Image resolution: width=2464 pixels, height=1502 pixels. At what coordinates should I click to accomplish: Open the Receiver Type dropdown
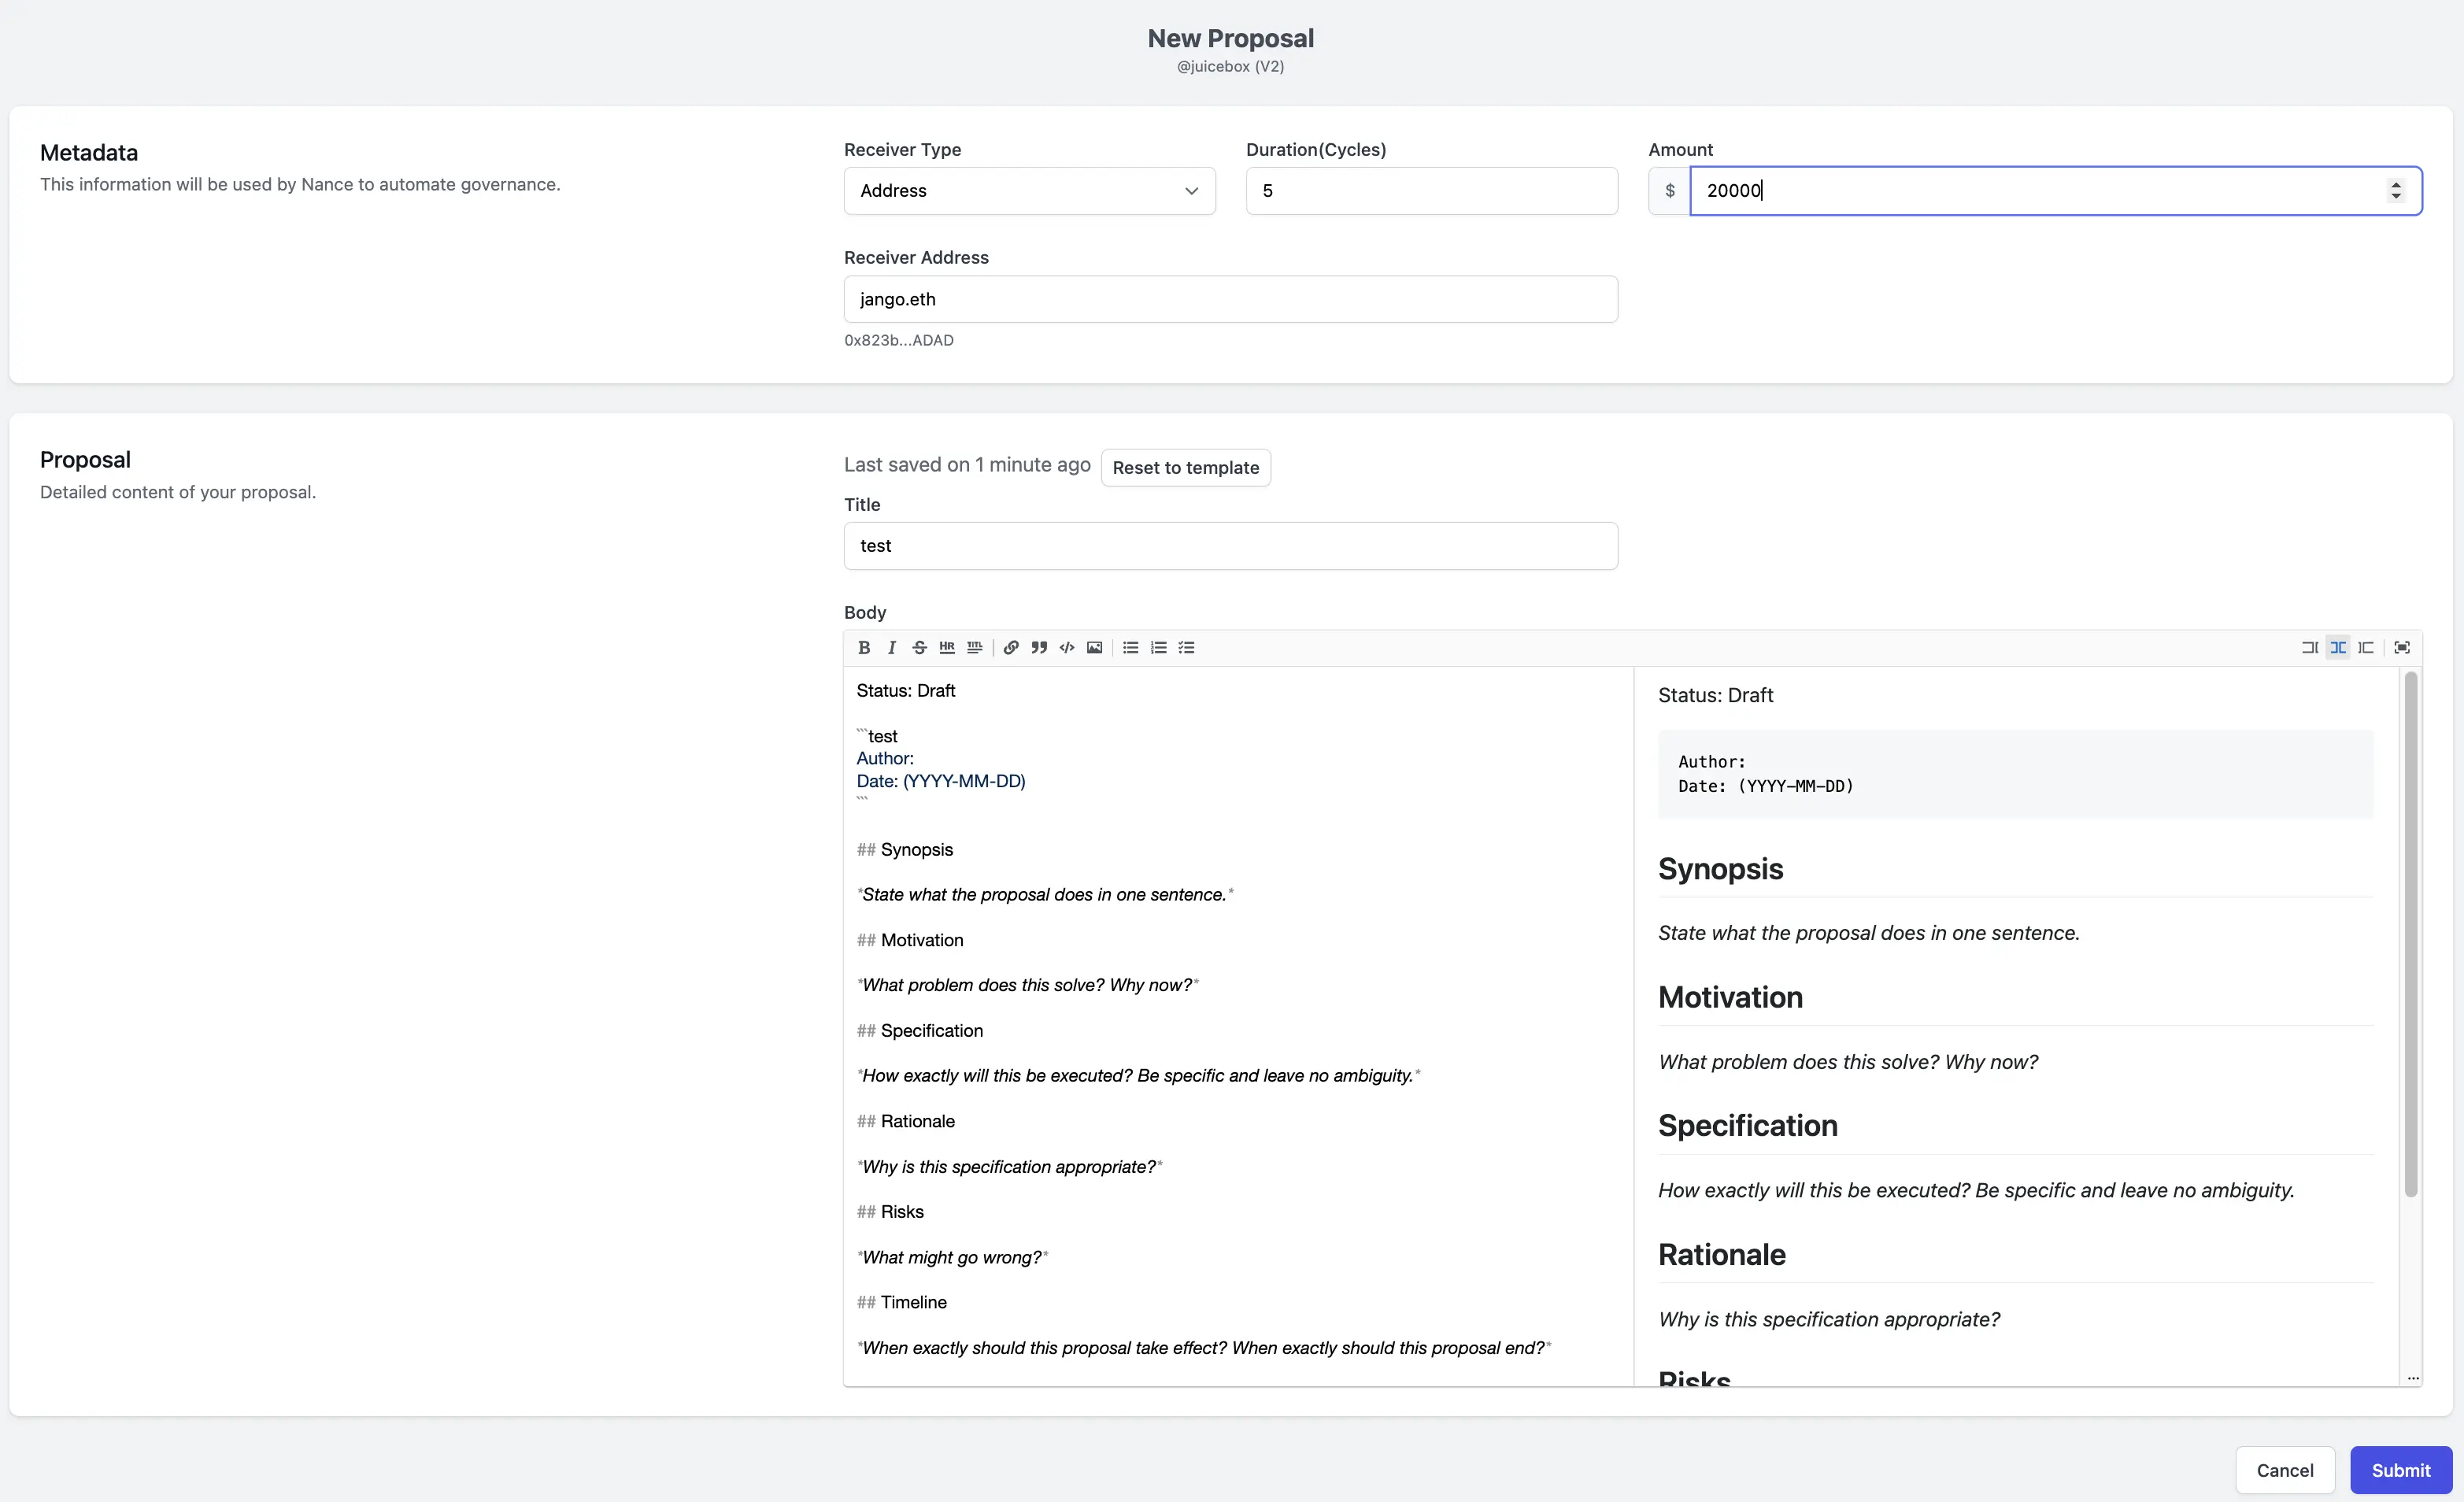pos(1029,190)
